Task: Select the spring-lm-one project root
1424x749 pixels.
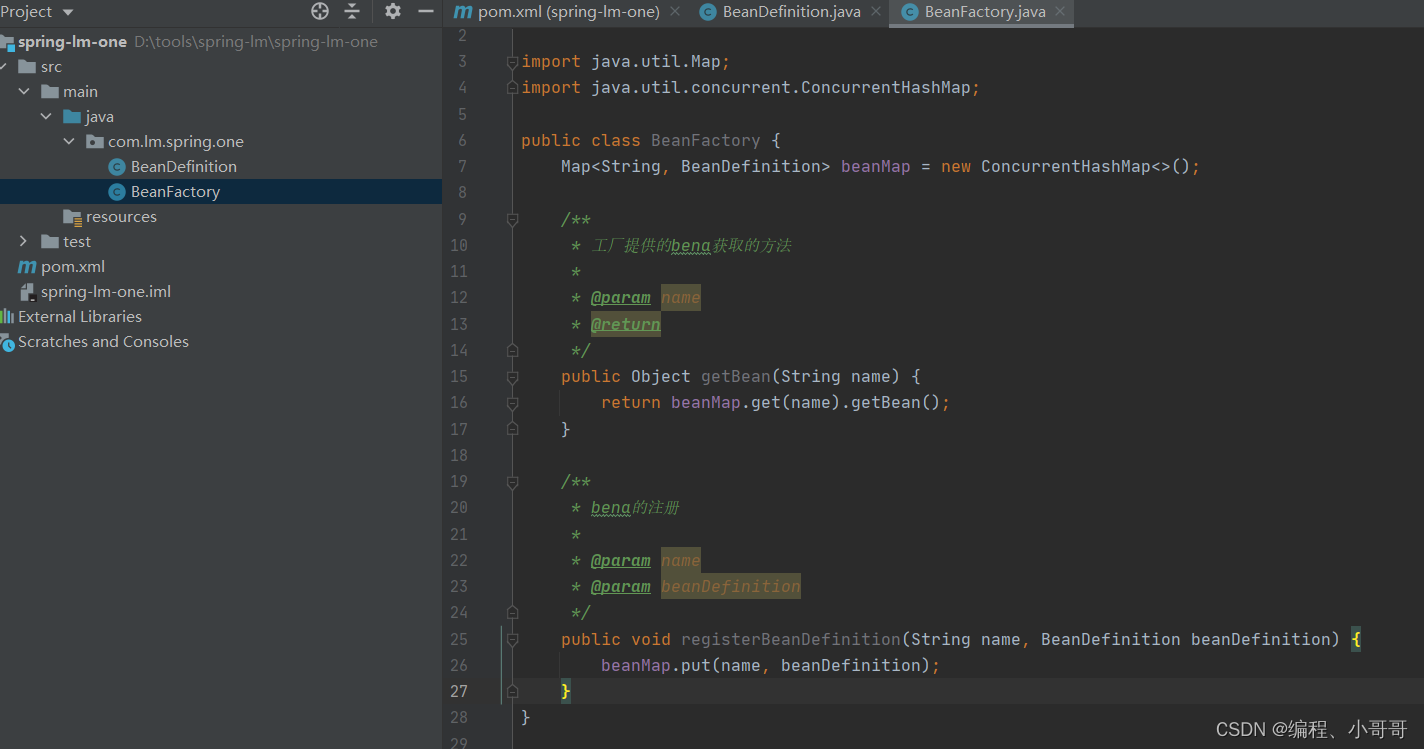Action: coord(72,42)
